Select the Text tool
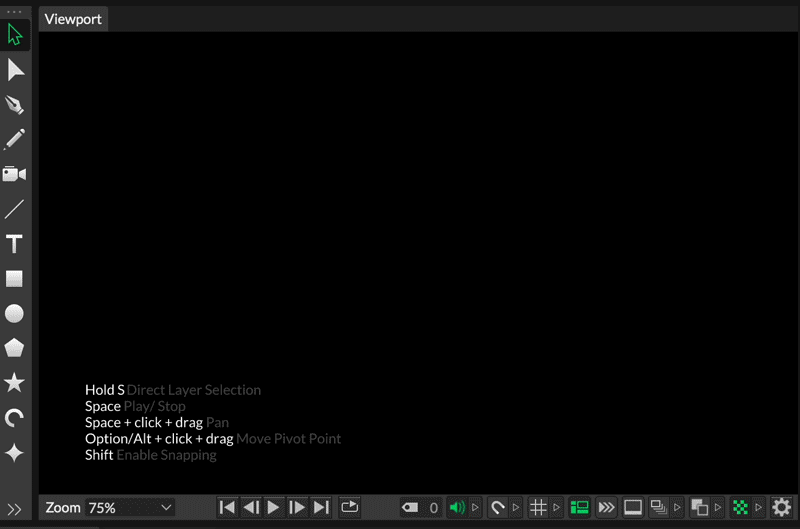The height and width of the screenshot is (529, 800). click(14, 244)
